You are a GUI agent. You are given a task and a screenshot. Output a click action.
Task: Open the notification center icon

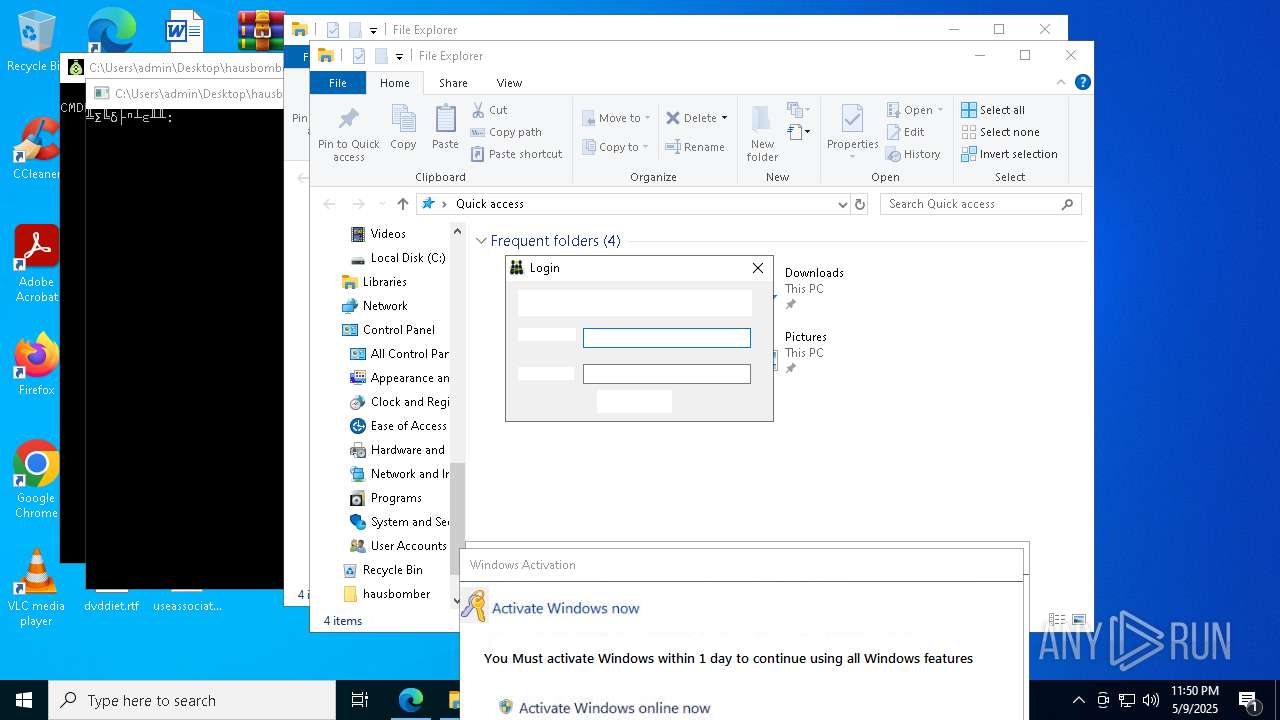tap(1247, 700)
